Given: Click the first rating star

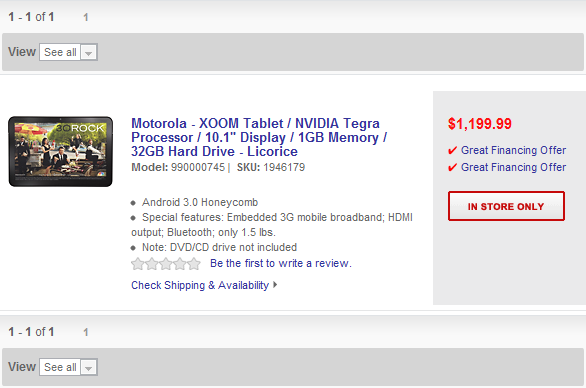Looking at the screenshot, I should (138, 264).
